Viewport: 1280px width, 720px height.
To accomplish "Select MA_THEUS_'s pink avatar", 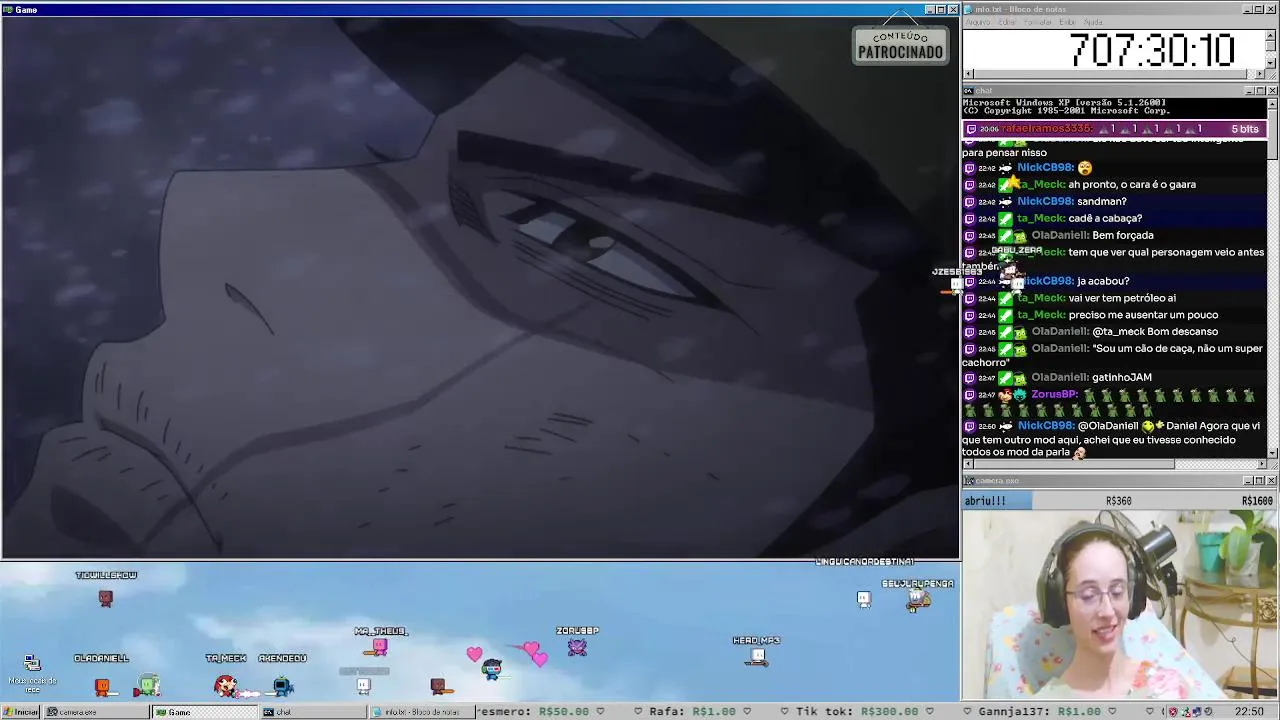I will (379, 648).
